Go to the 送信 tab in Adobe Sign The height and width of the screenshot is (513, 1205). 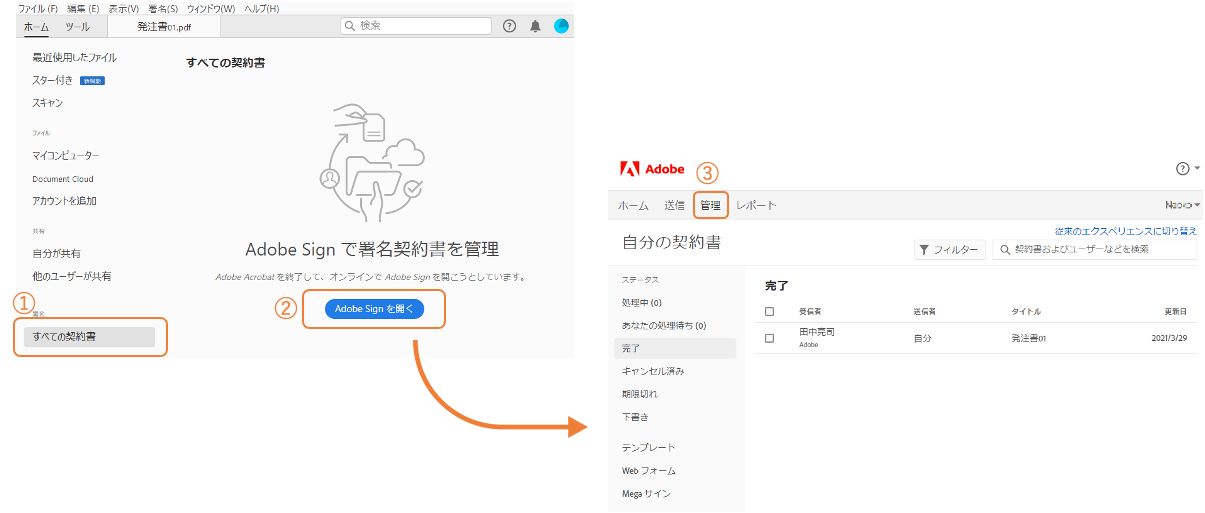pos(674,205)
